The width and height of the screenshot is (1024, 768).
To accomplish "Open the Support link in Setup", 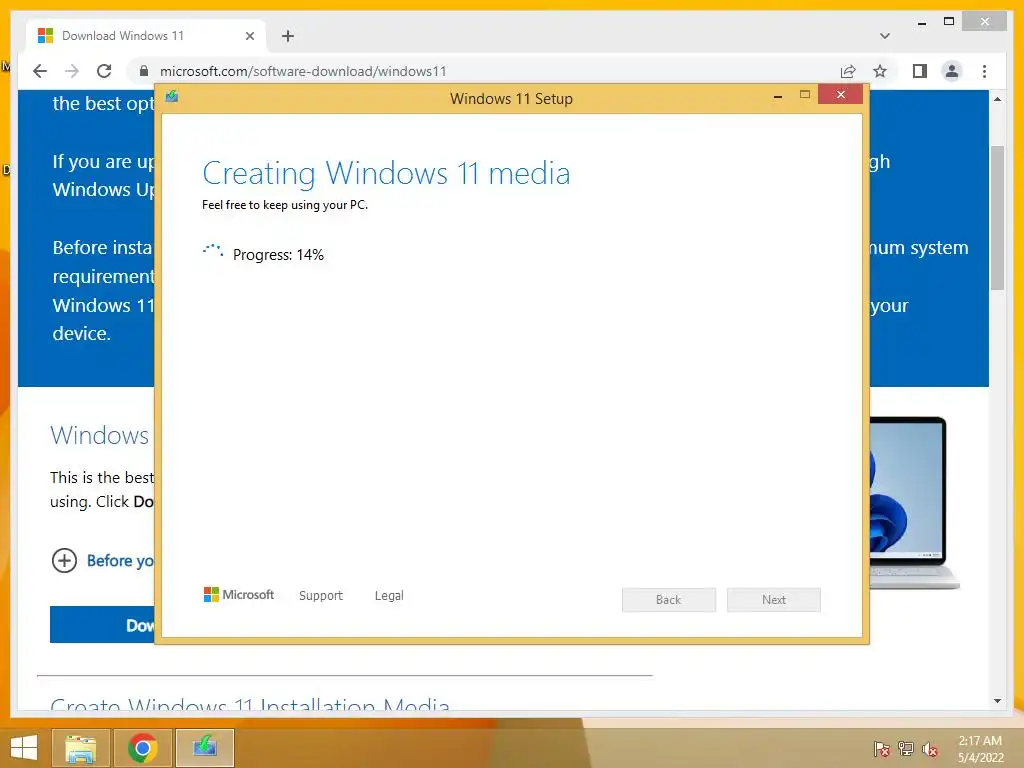I will 321,596.
